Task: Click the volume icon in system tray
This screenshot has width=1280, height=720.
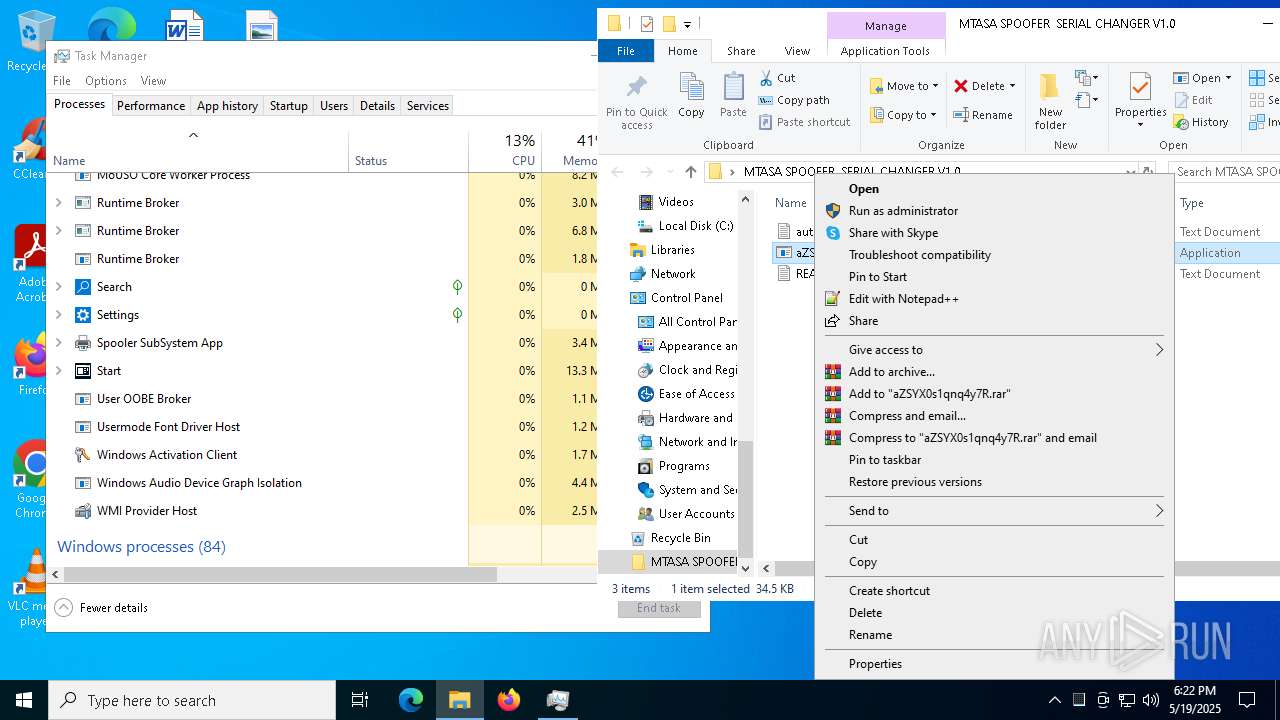Action: (x=1151, y=700)
